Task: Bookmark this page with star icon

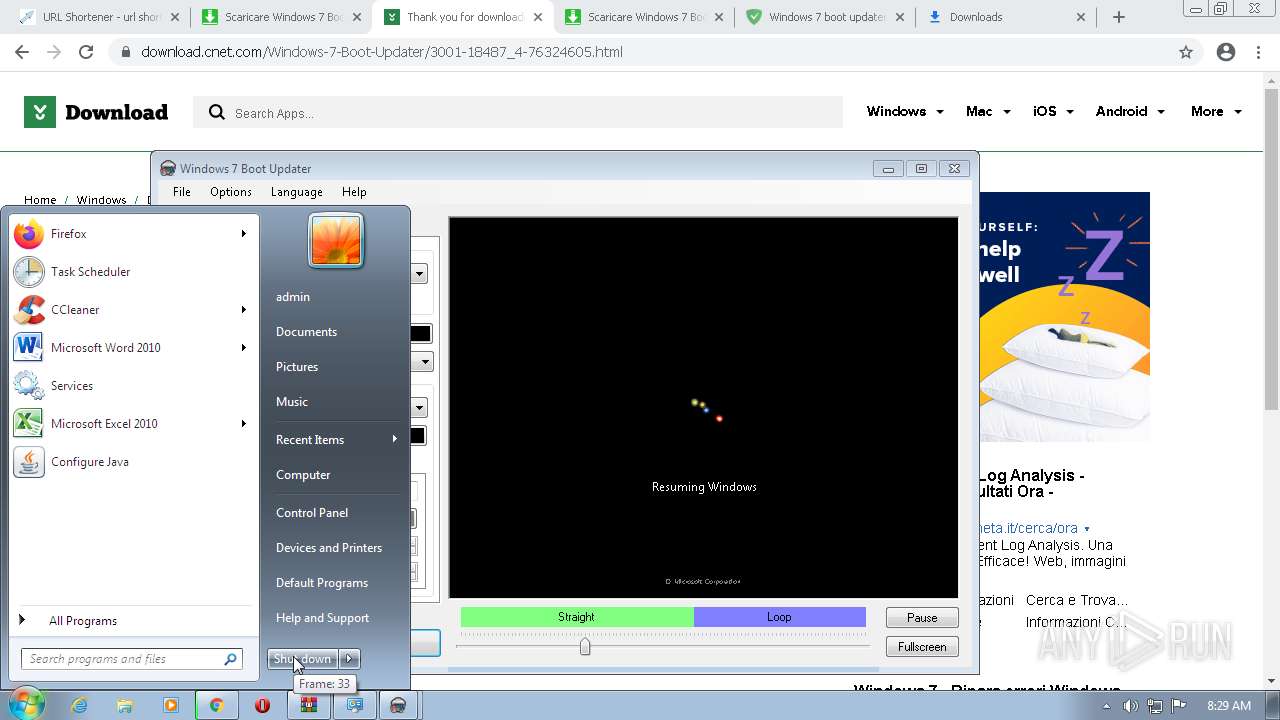Action: pos(1186,52)
